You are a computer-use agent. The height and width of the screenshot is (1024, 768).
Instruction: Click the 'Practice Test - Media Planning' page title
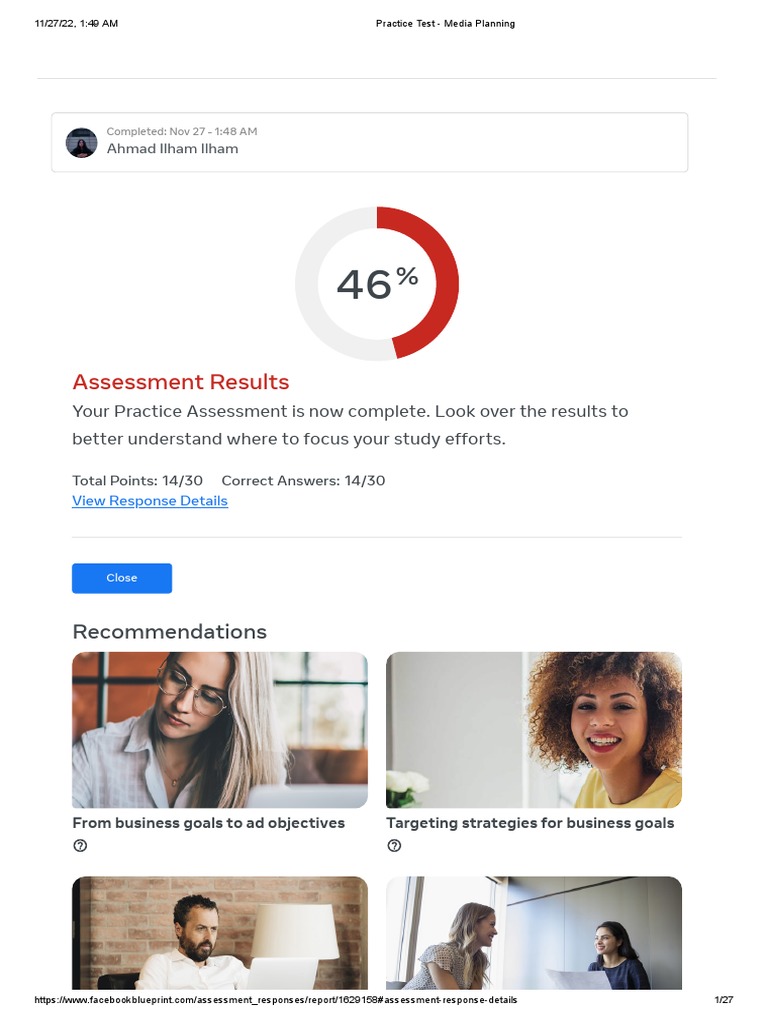pos(445,24)
